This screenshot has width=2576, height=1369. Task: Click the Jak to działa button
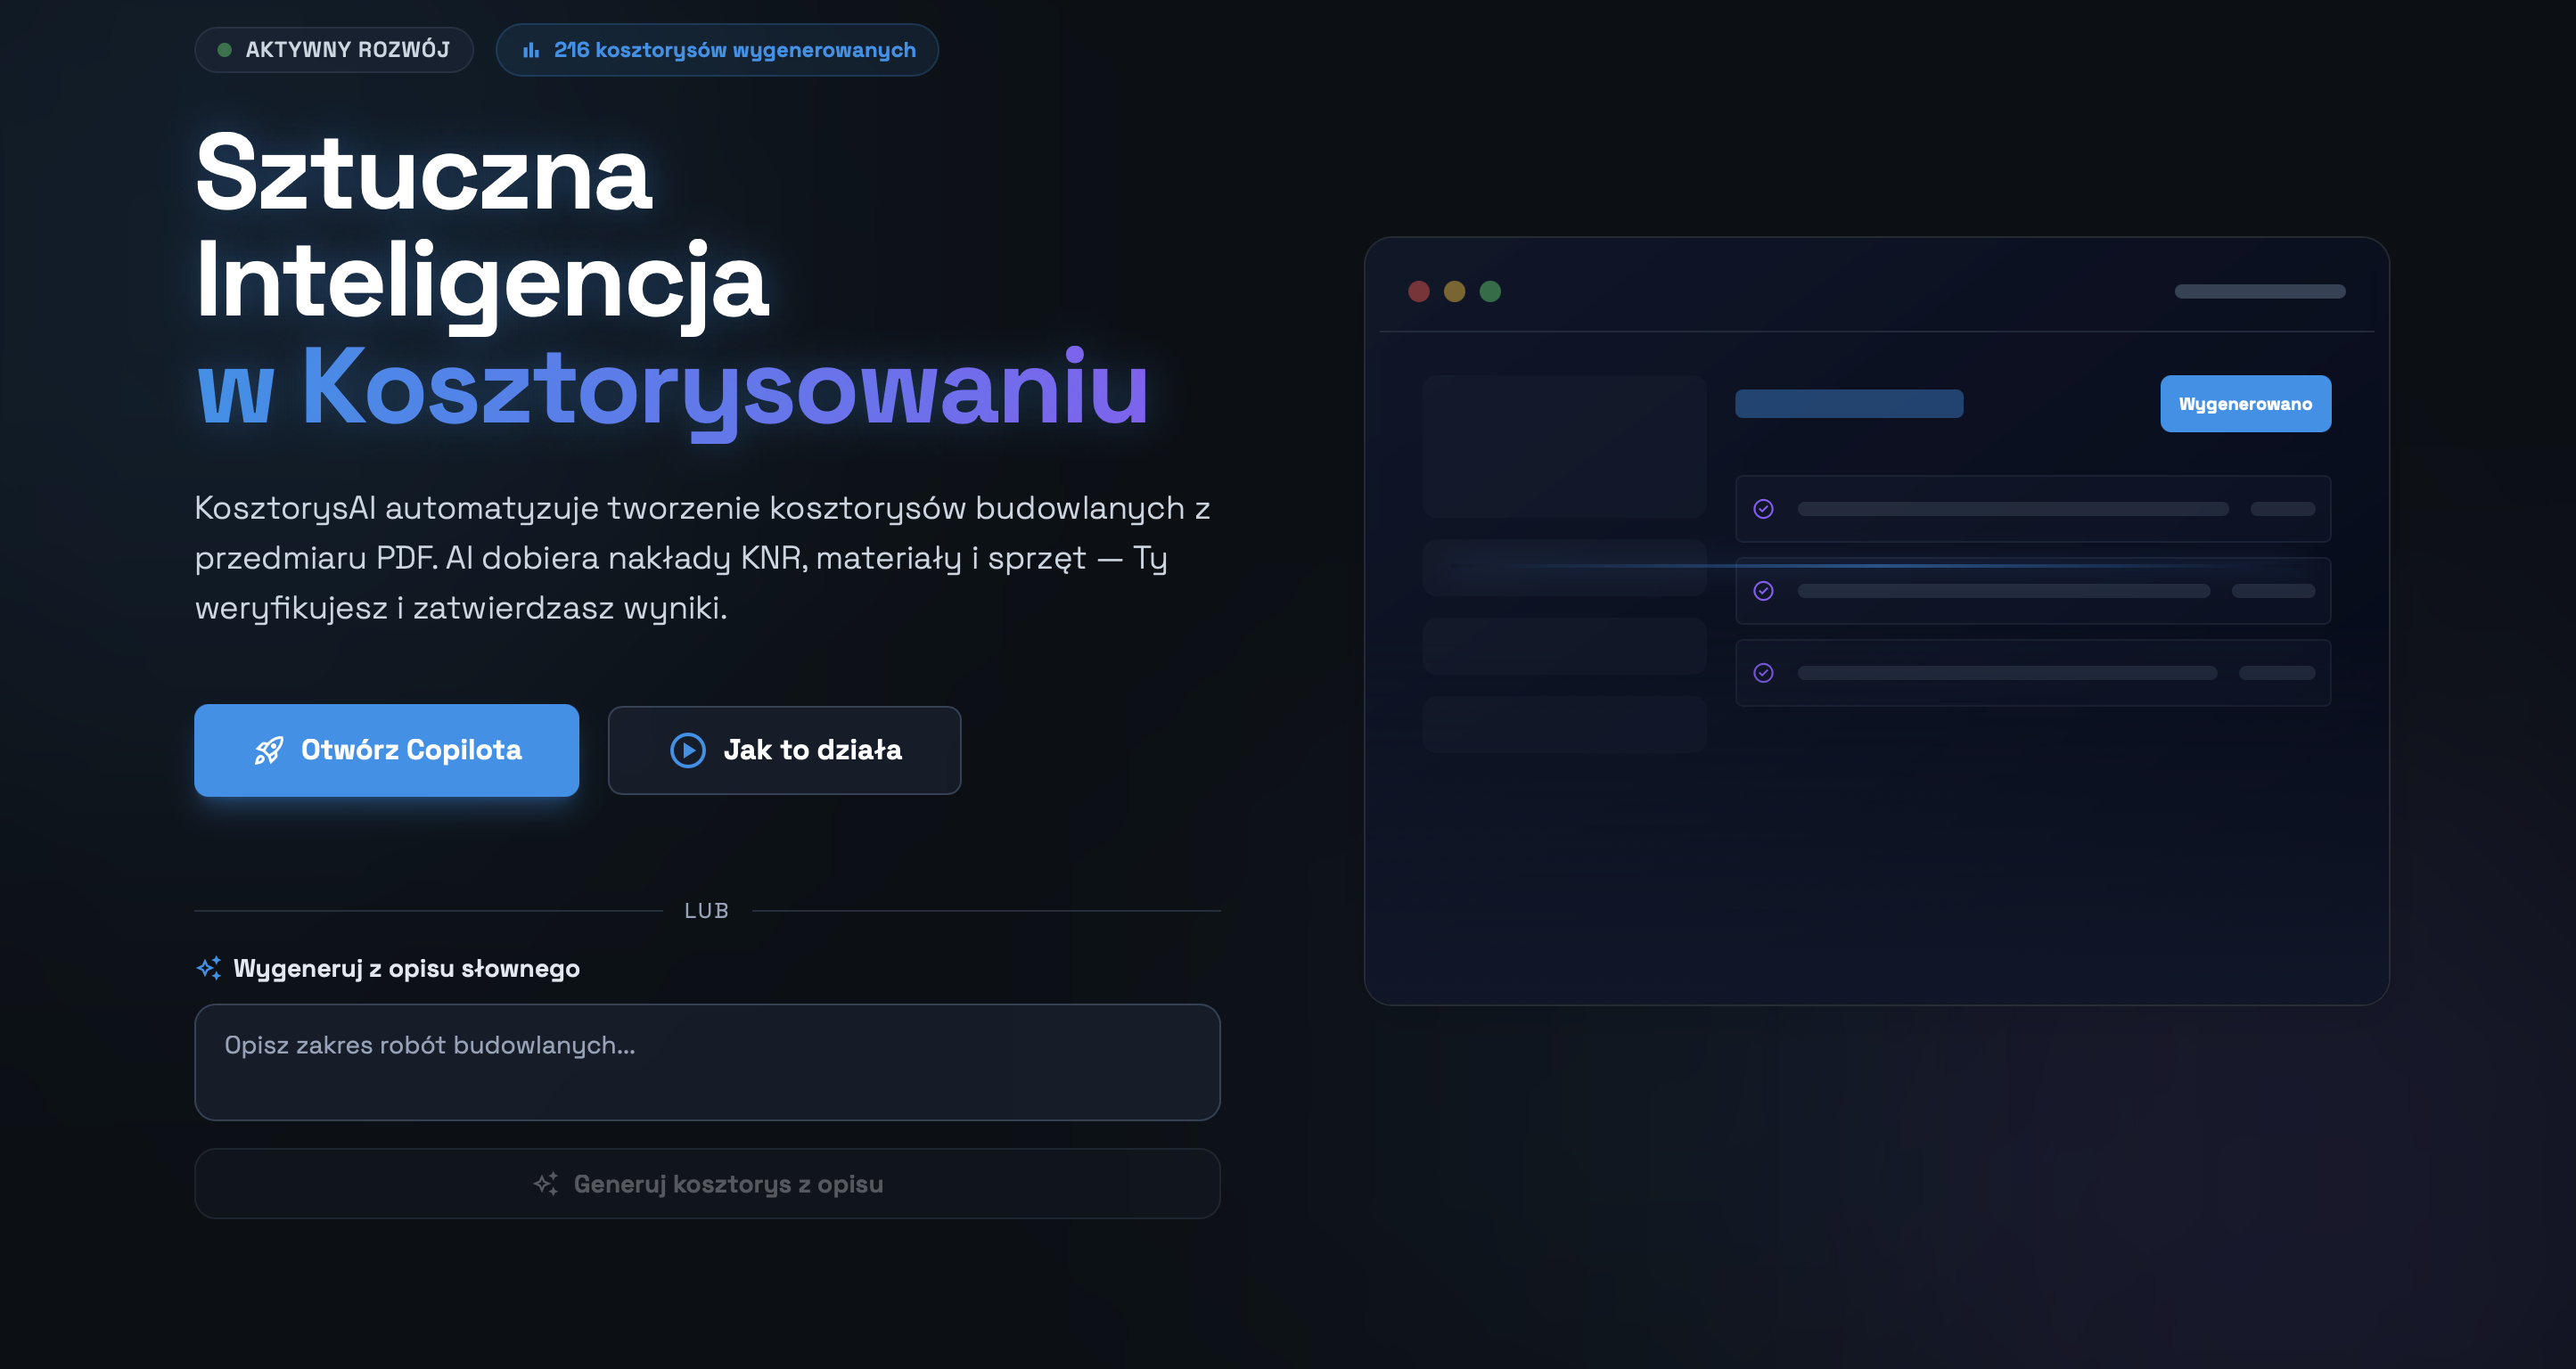[785, 750]
